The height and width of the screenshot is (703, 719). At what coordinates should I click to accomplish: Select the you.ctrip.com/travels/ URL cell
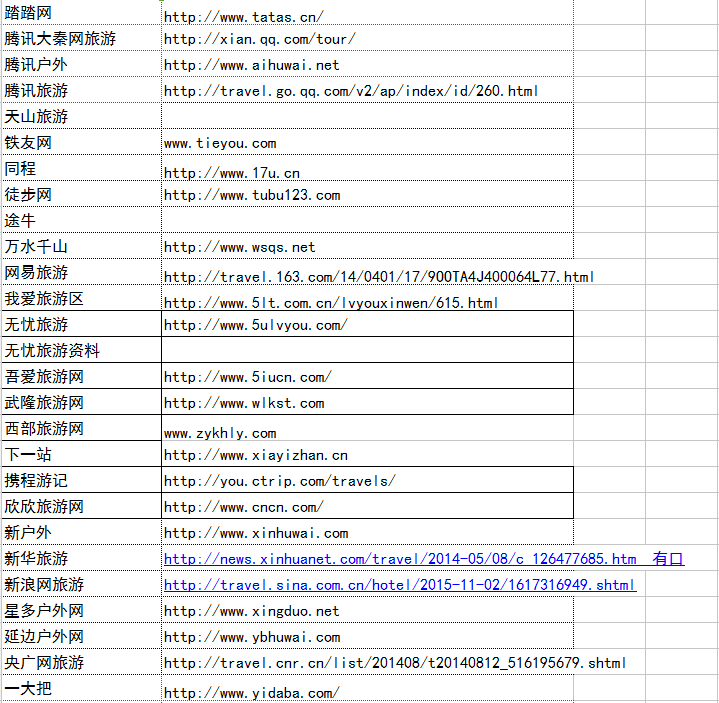[x=367, y=480]
